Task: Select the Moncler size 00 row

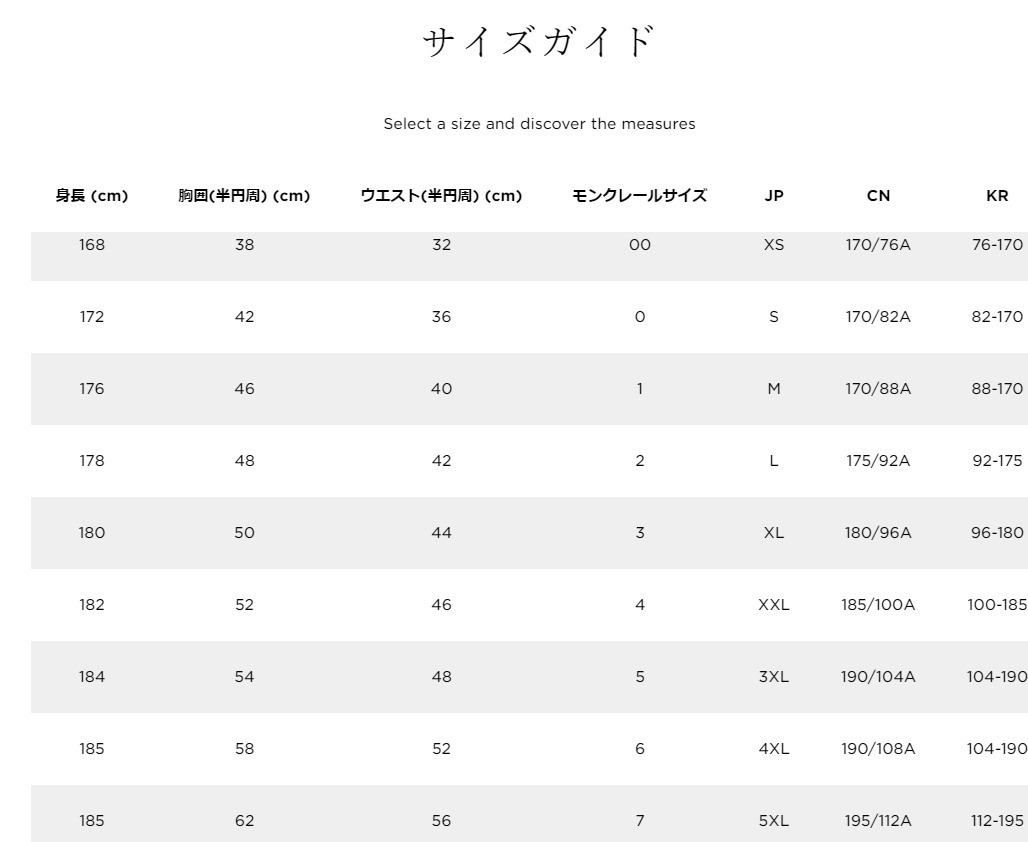Action: point(639,245)
